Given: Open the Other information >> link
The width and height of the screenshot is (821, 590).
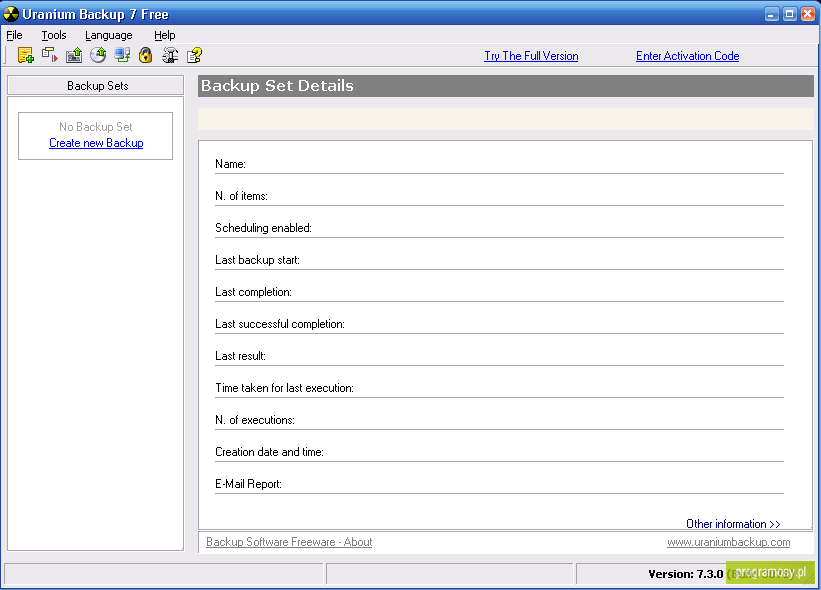Looking at the screenshot, I should pos(733,524).
